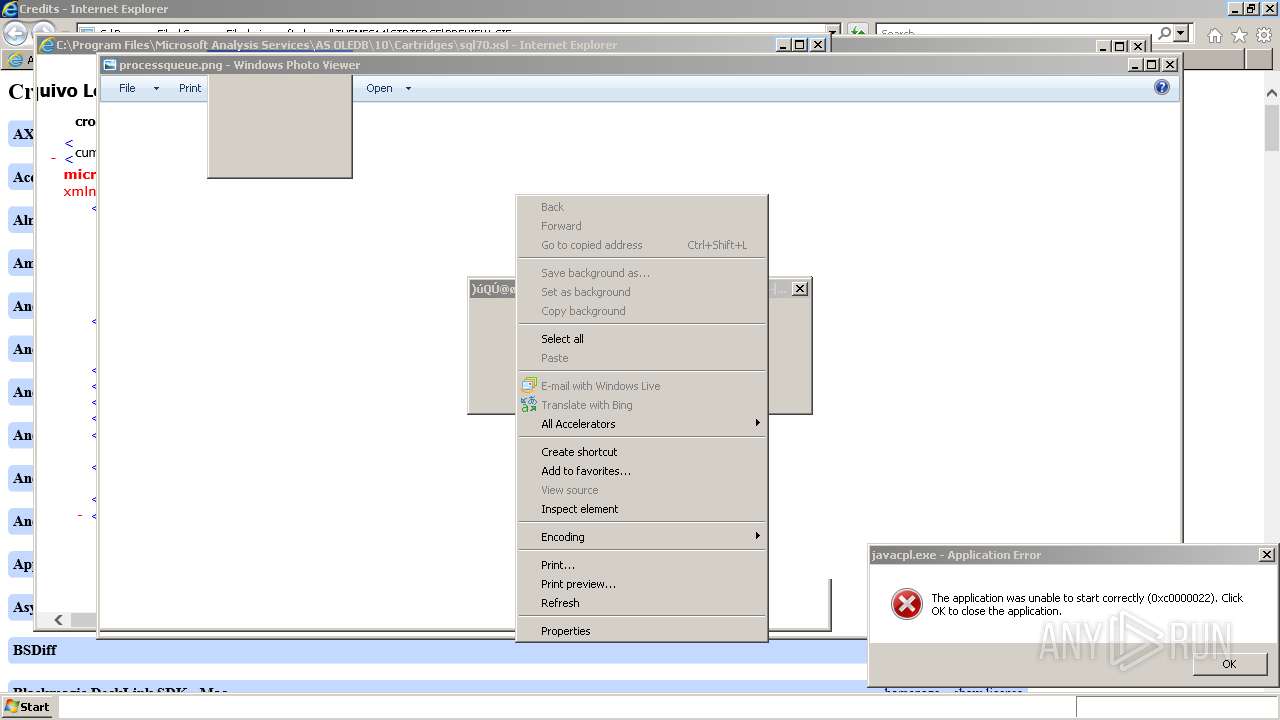Collapse the lower XML node minus sign

[80, 515]
